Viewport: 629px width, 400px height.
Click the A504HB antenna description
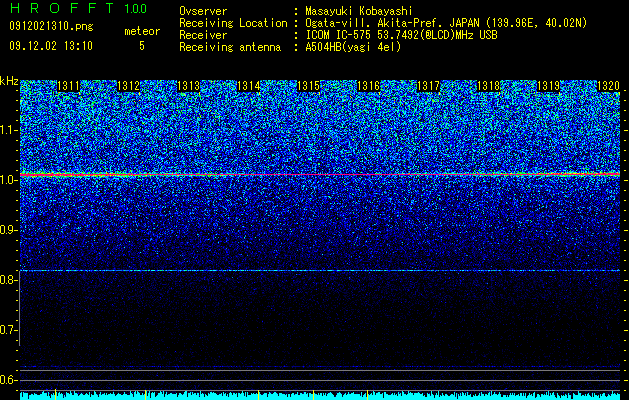(353, 47)
